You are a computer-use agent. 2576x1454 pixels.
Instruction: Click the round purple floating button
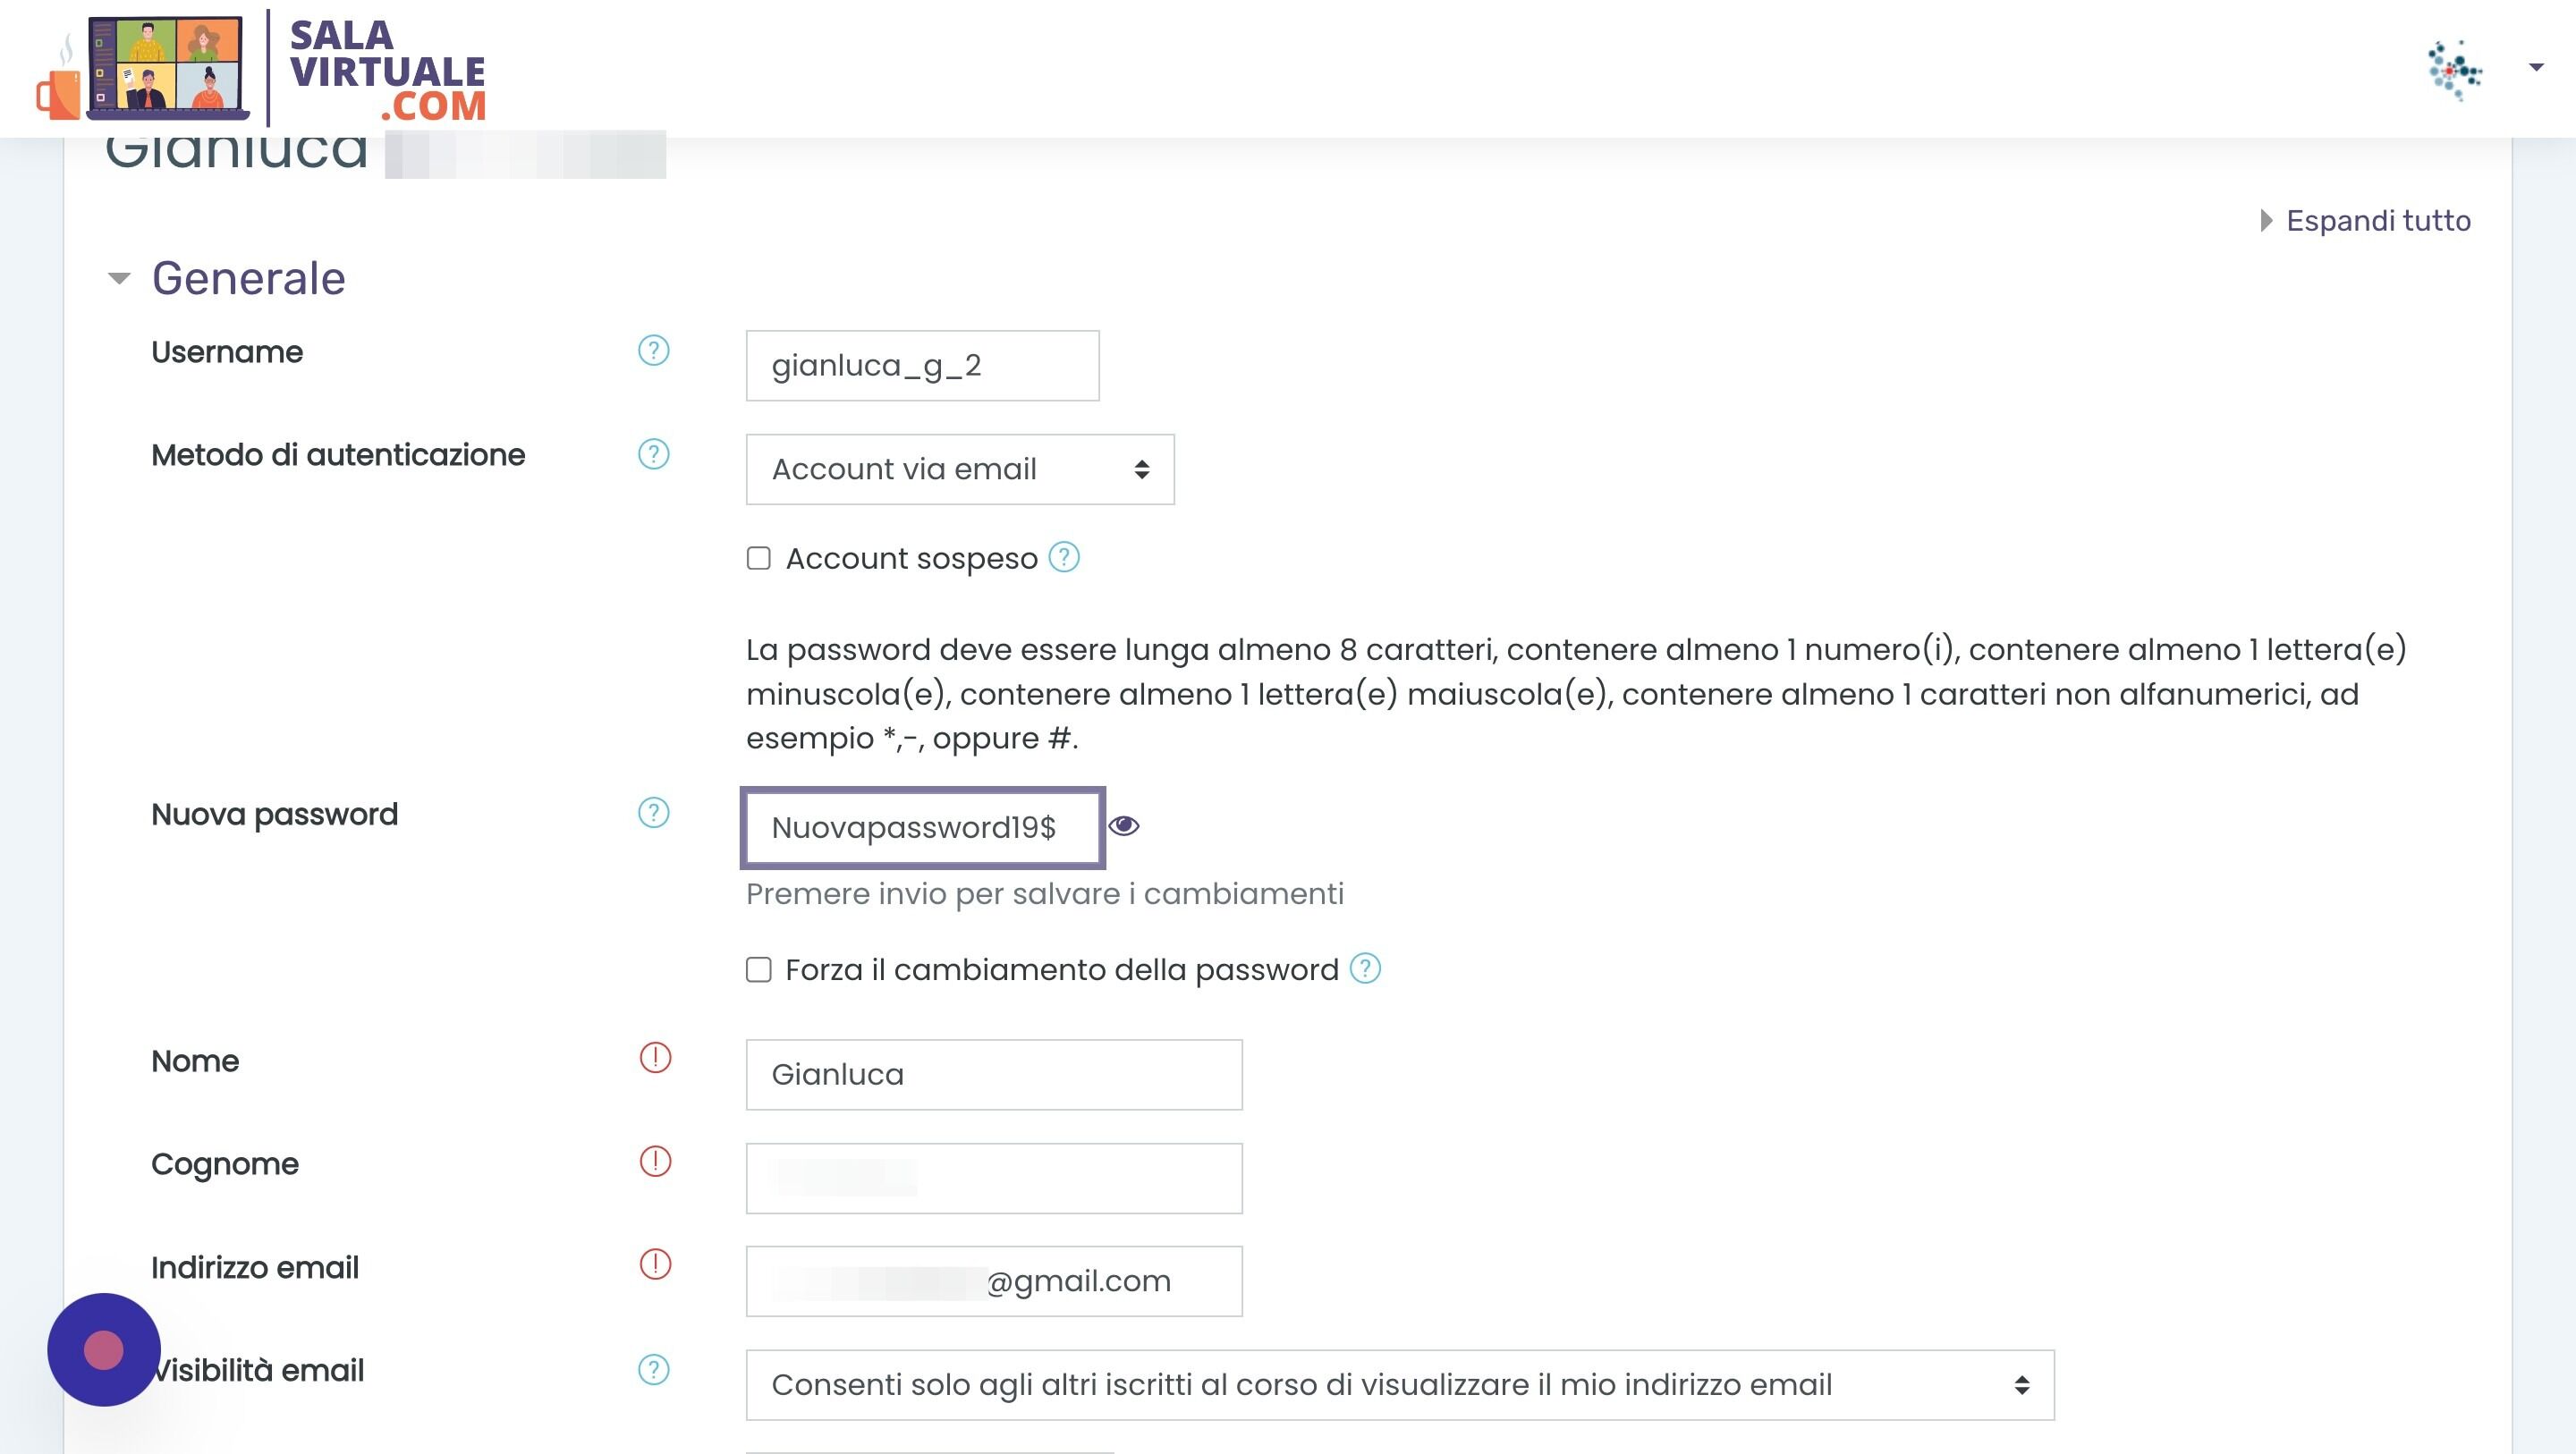(104, 1350)
